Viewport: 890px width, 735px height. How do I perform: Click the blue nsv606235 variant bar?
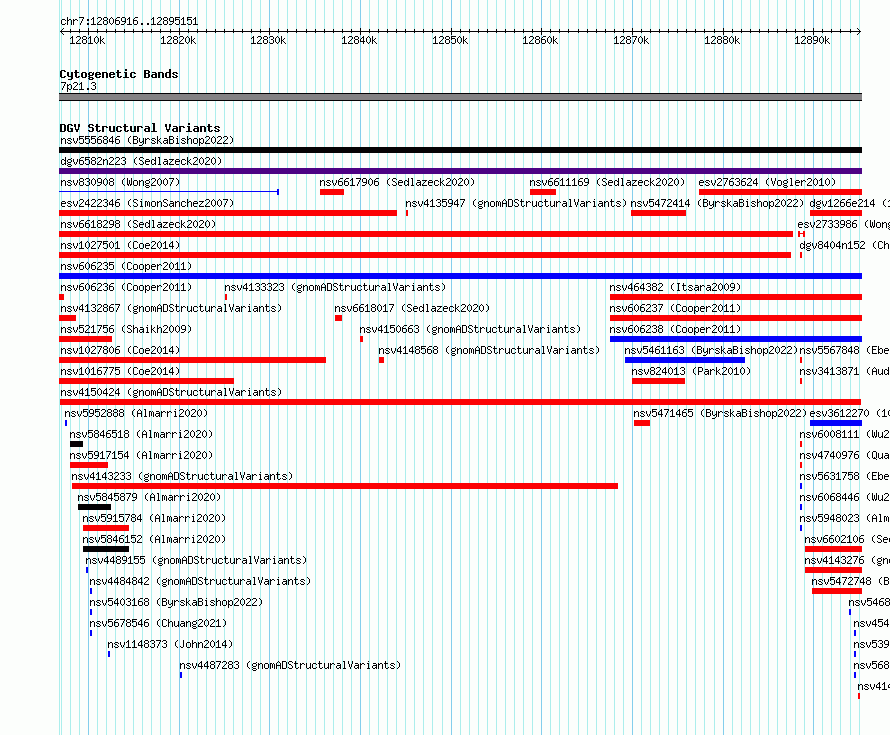click(x=460, y=276)
